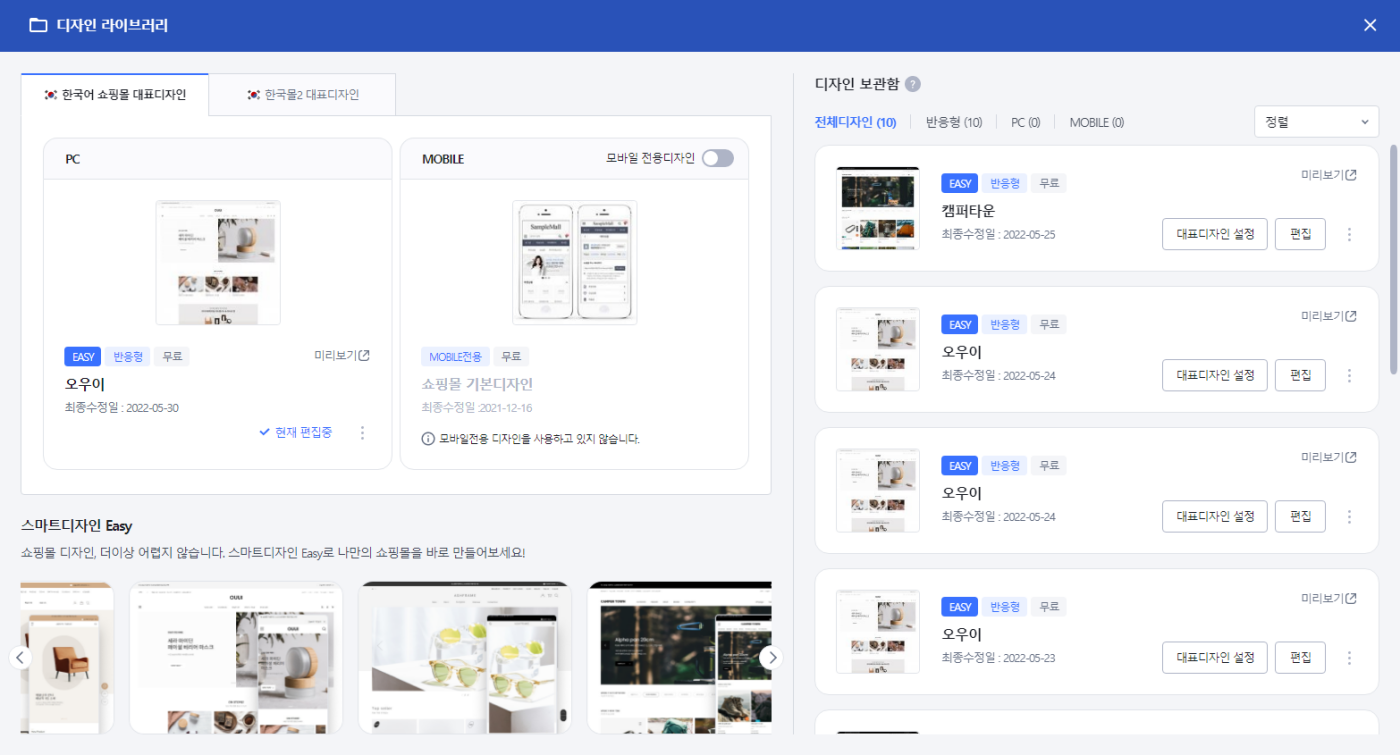Set 오우이 dated 2022-05-23 as 대표디자인
1400x755 pixels.
point(1215,657)
